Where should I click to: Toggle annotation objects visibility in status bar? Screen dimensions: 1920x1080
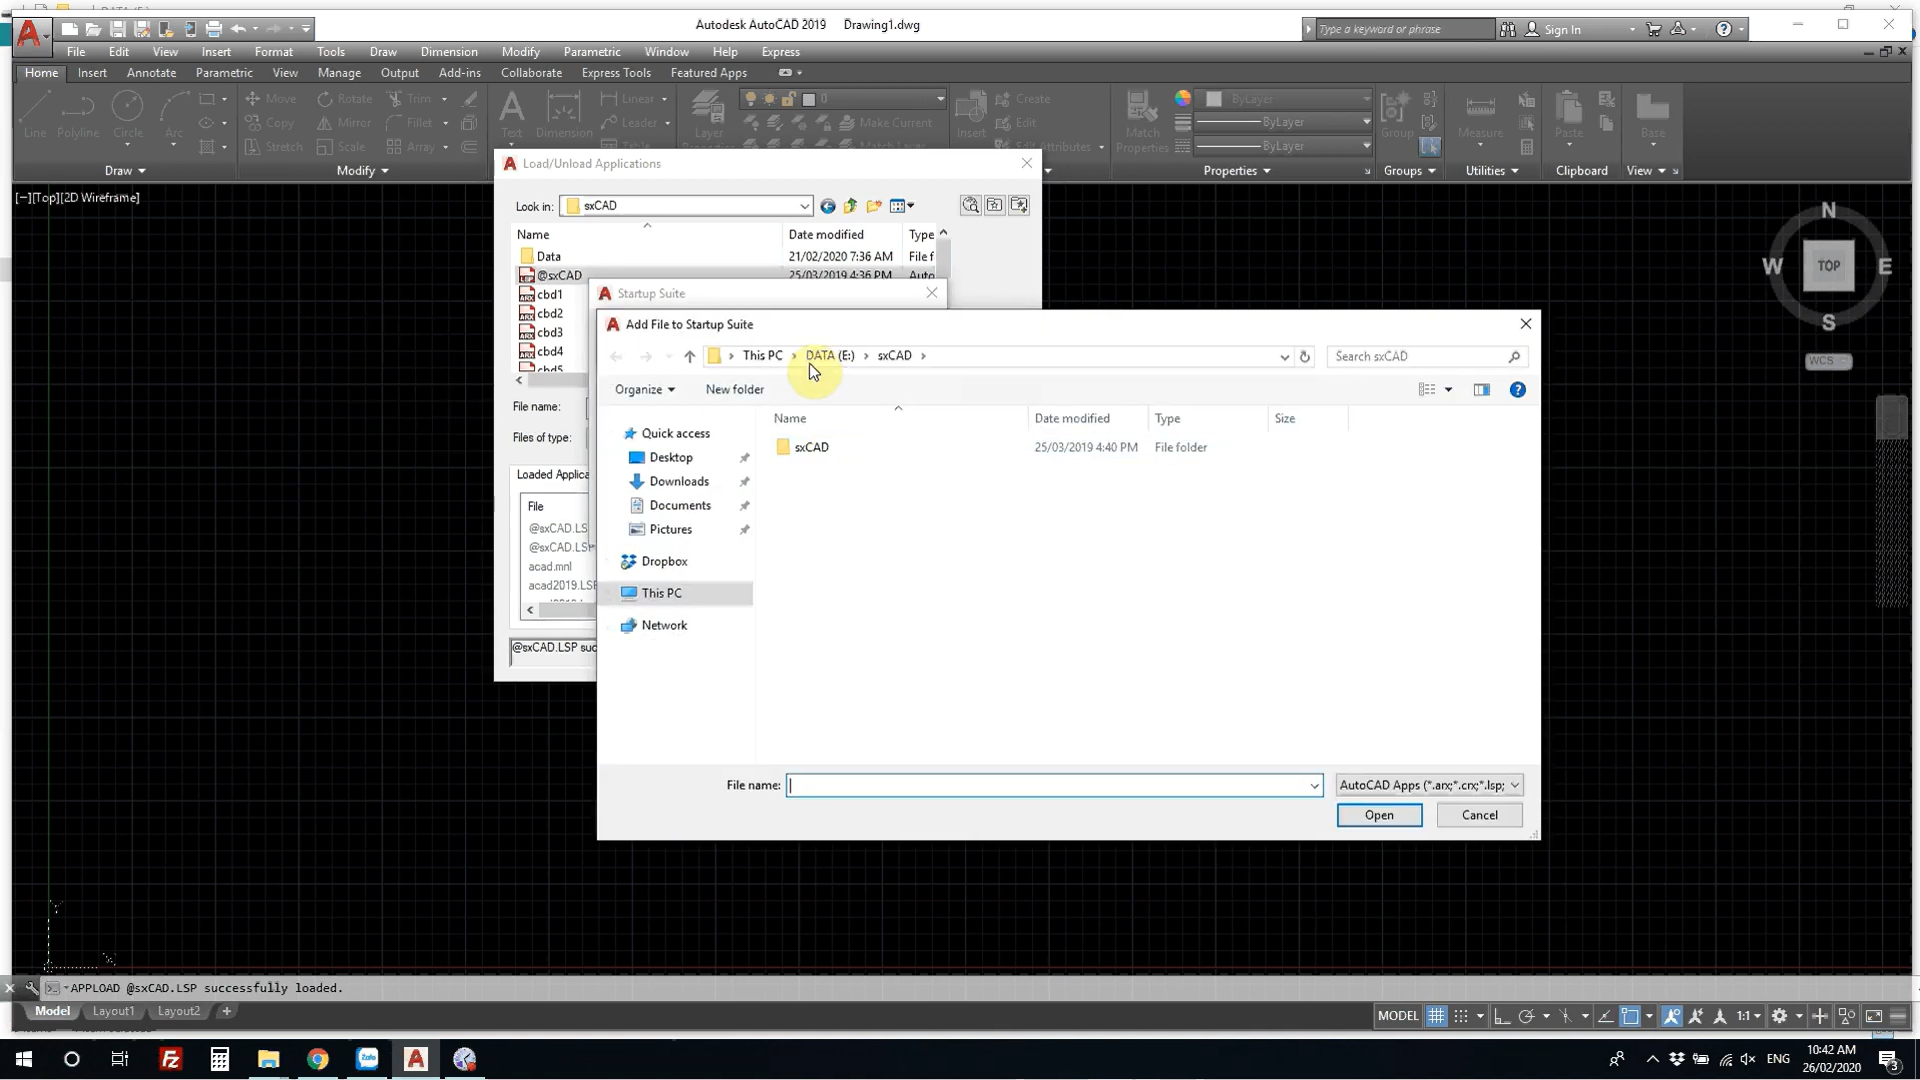point(1671,1016)
